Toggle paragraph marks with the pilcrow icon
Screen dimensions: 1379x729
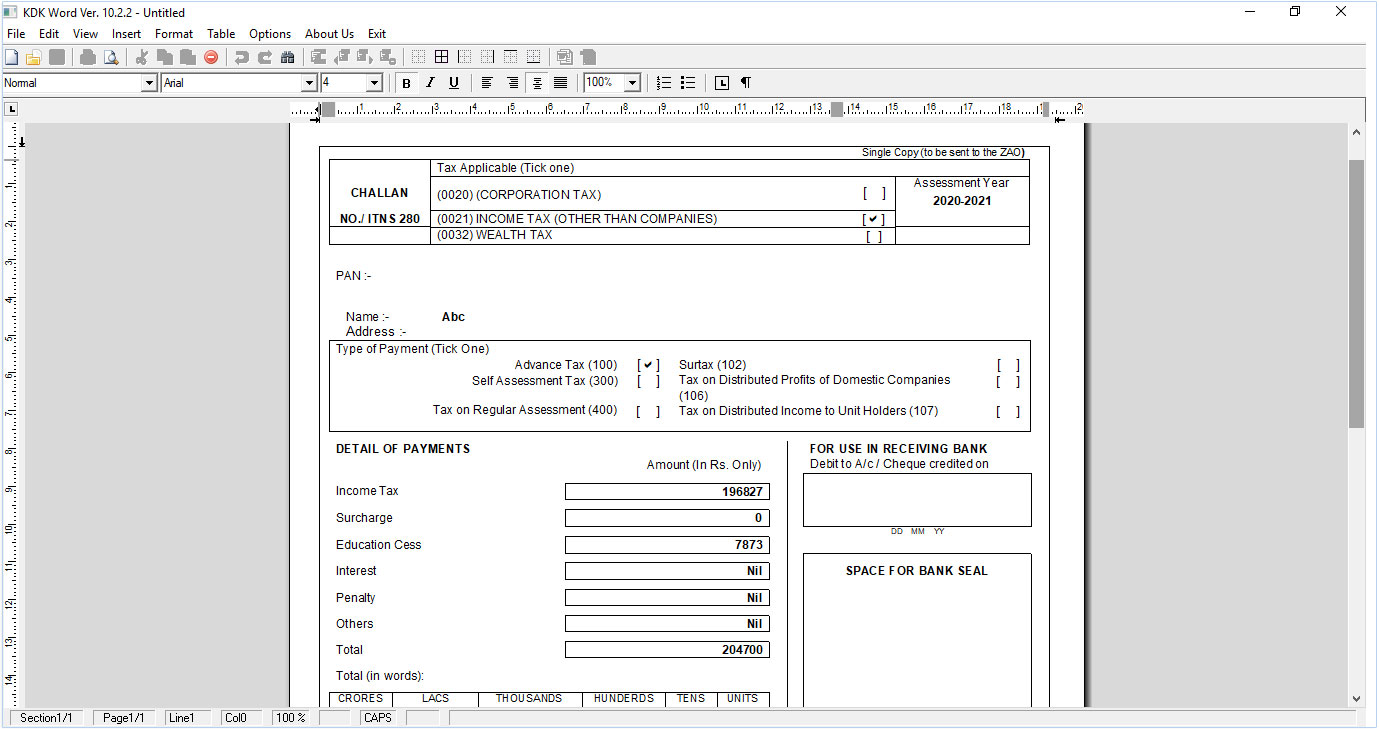click(746, 83)
